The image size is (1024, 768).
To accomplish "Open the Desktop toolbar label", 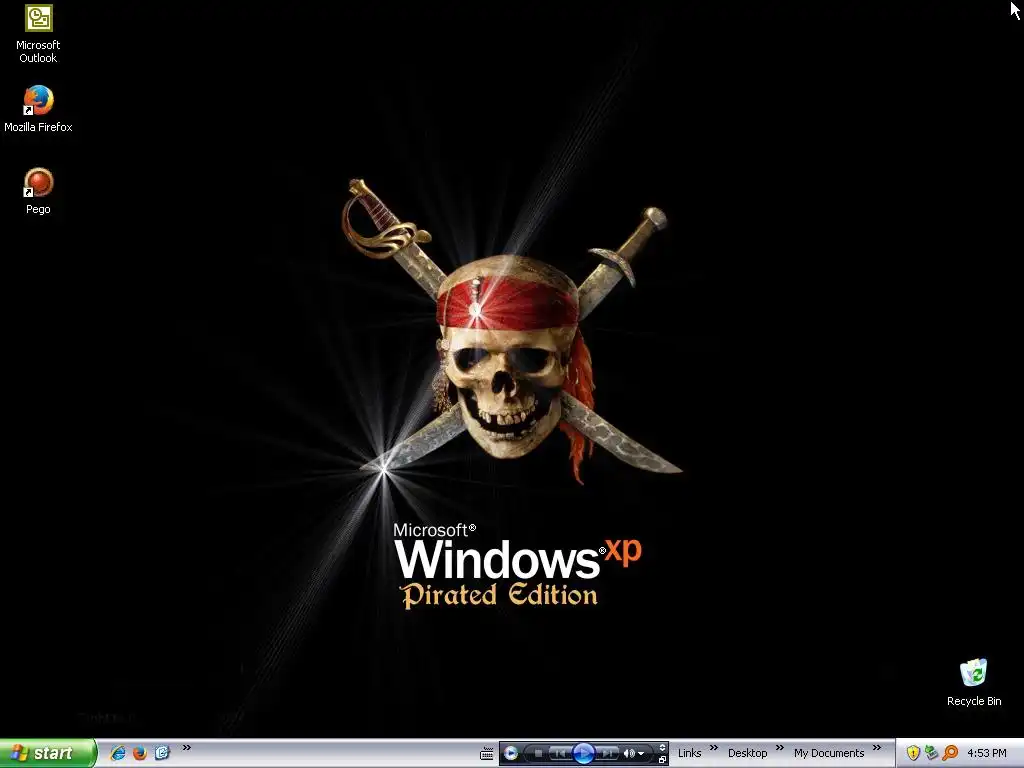I will tap(748, 753).
